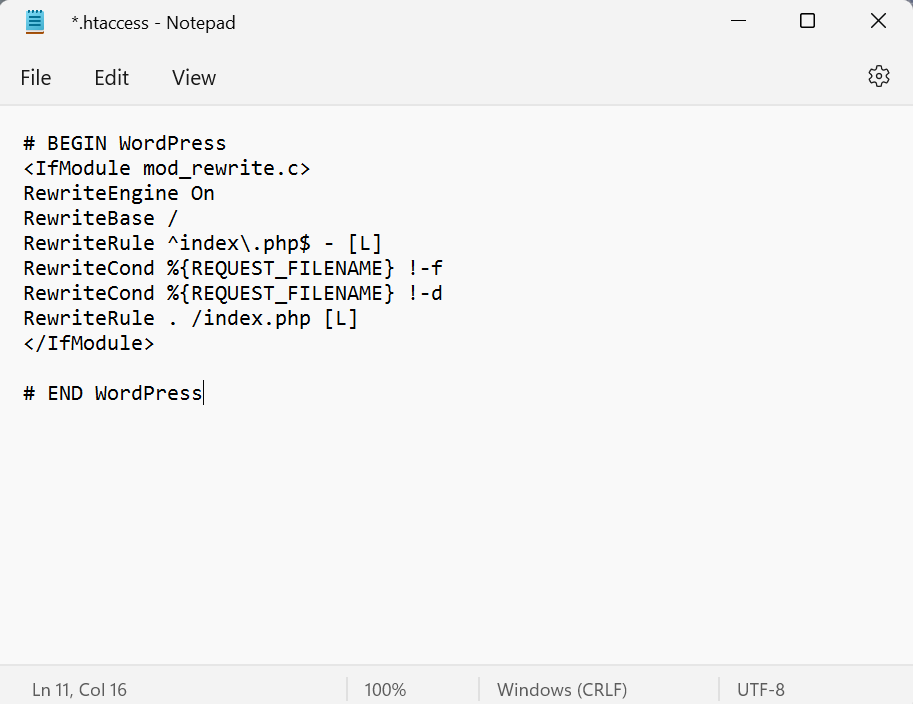
Task: Click the Windows (CRLF) line ending indicator
Action: pos(561,689)
